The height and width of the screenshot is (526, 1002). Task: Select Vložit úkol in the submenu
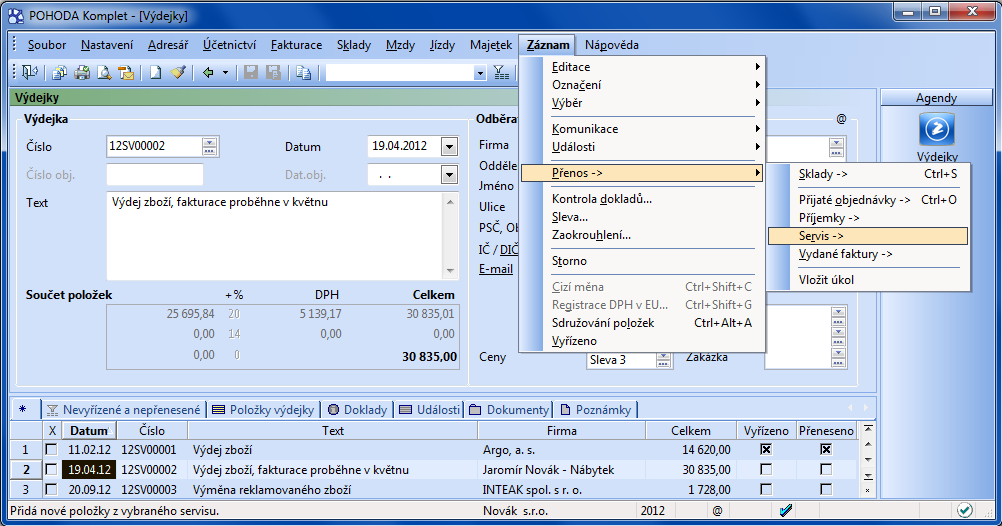[868, 279]
